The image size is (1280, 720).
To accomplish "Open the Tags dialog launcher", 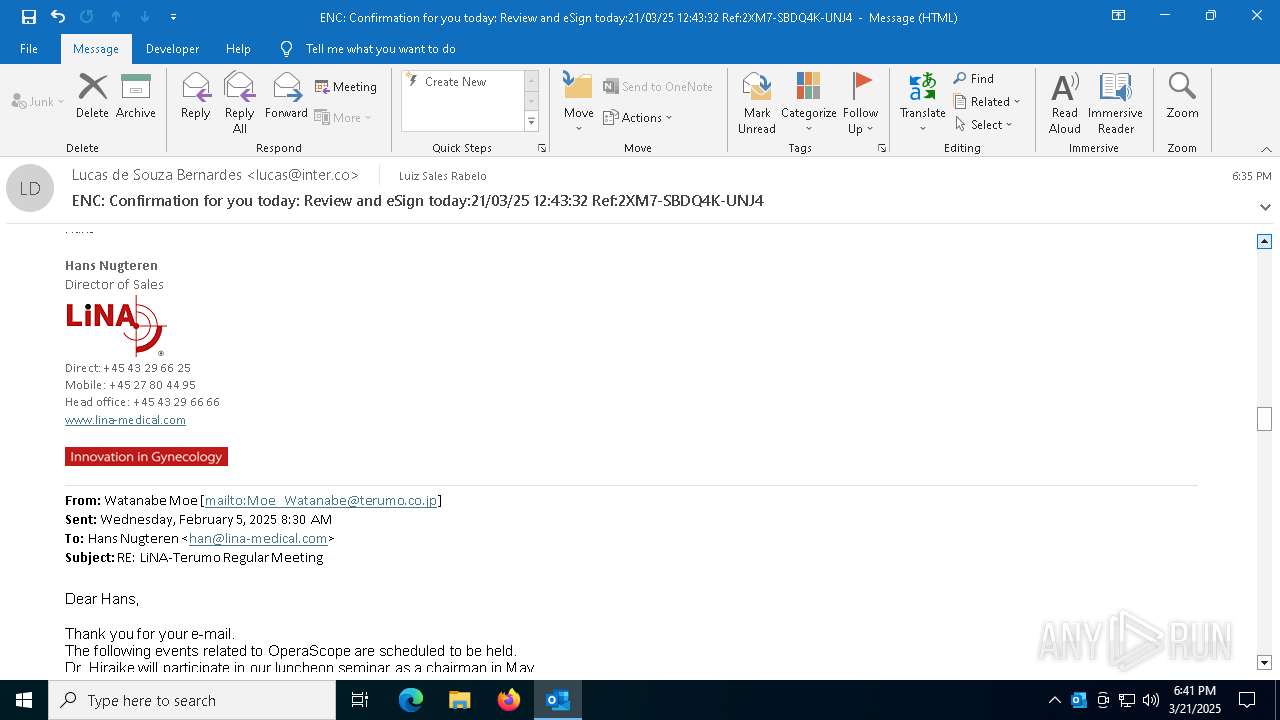I will (x=882, y=148).
